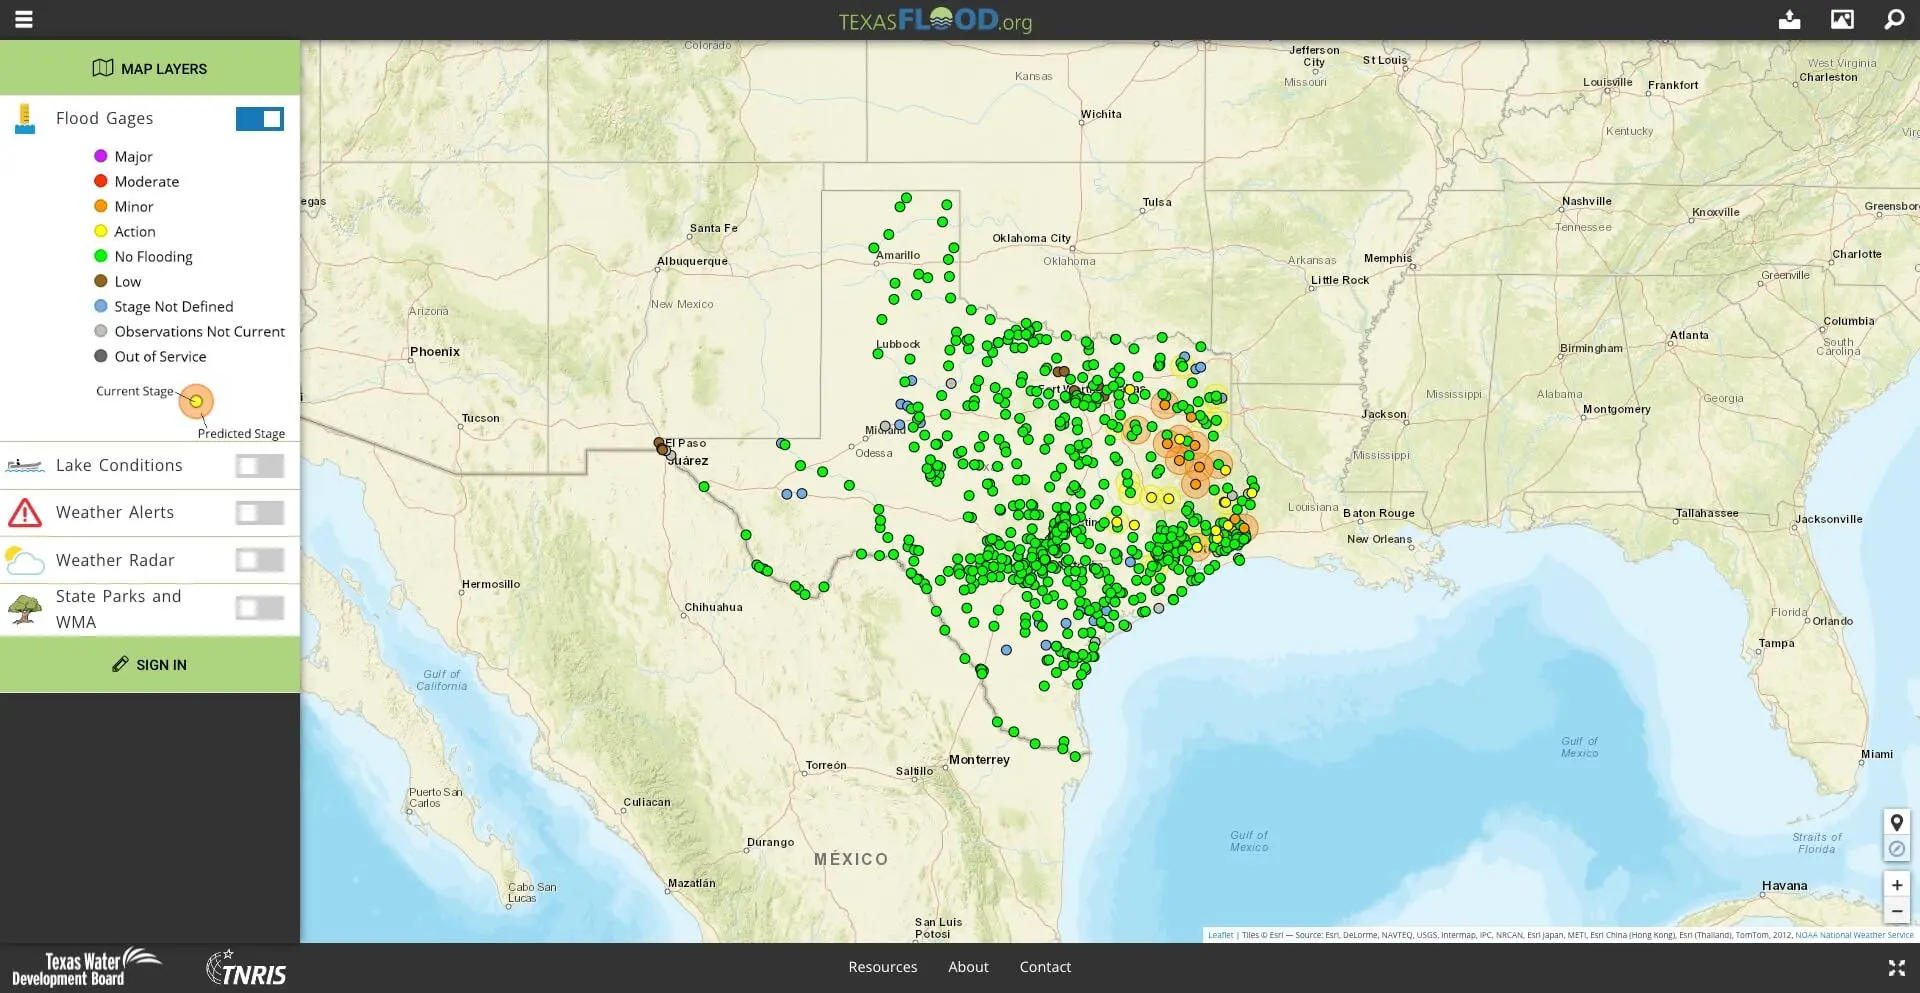Toggle the Weather Alerts layer on
Screen dimensions: 1920x993
coord(259,513)
